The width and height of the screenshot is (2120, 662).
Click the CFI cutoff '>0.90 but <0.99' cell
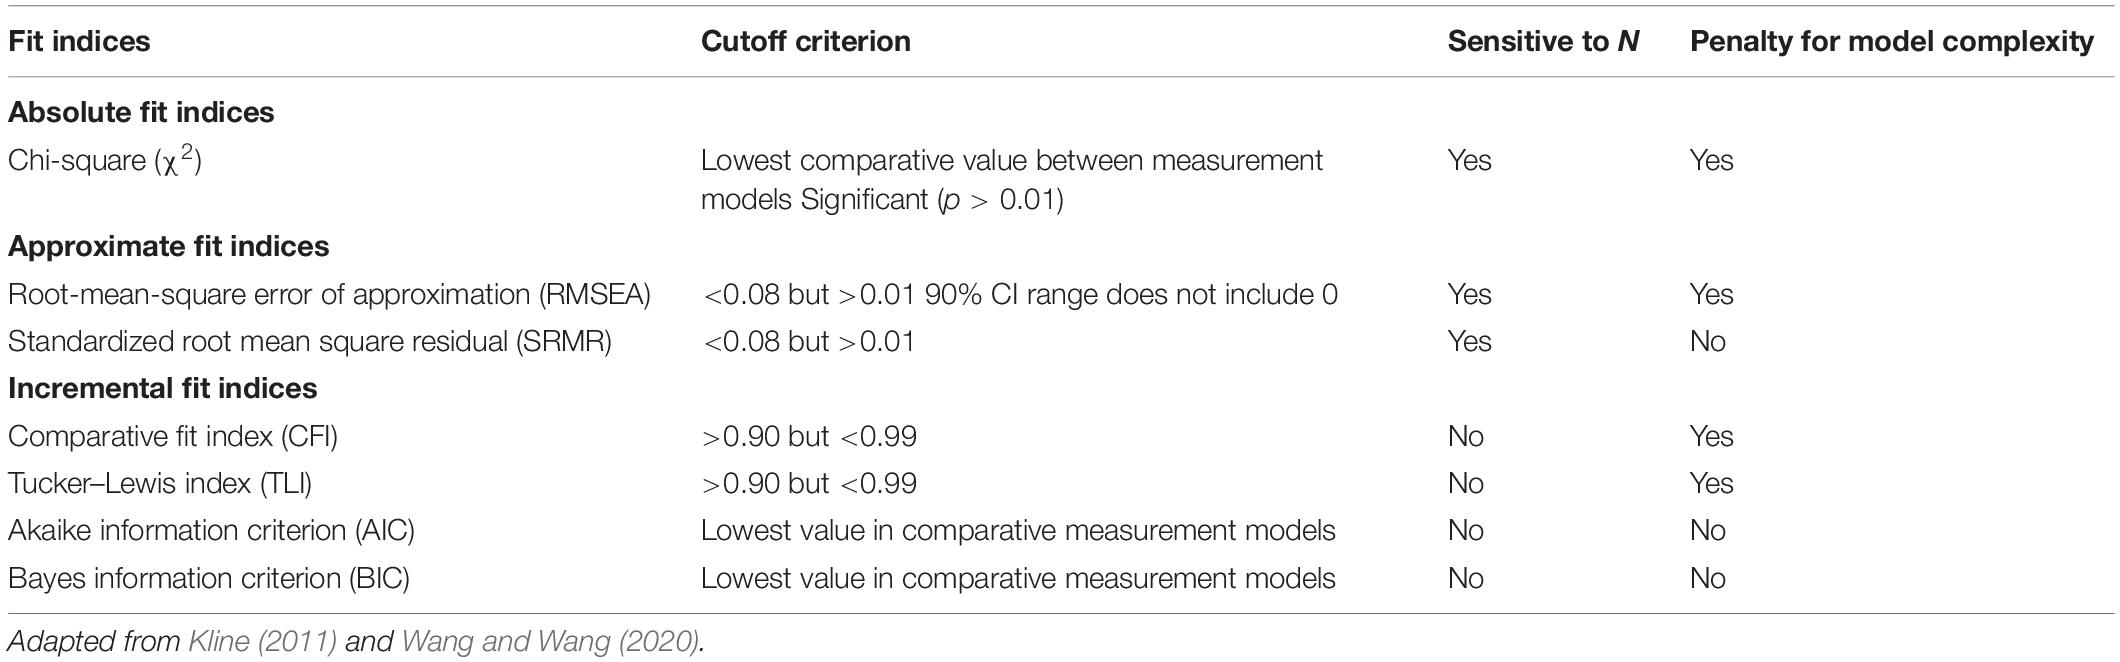809,436
